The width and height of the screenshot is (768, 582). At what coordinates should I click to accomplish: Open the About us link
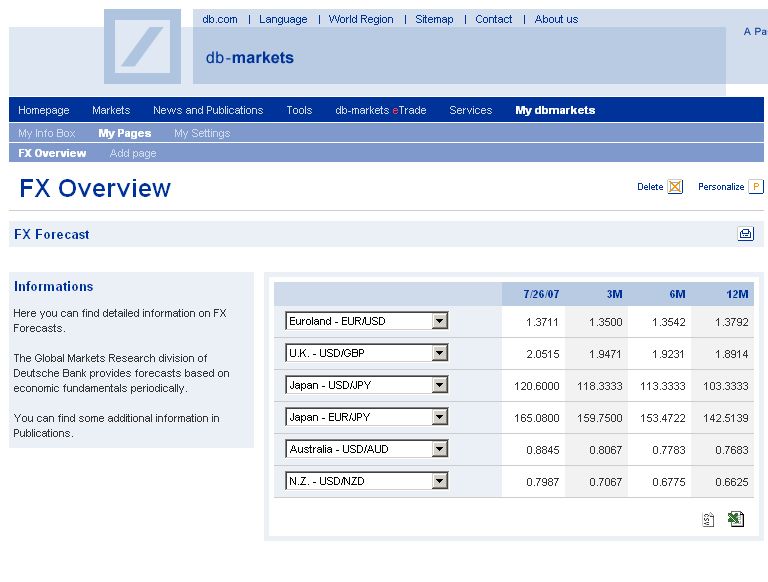coord(556,19)
